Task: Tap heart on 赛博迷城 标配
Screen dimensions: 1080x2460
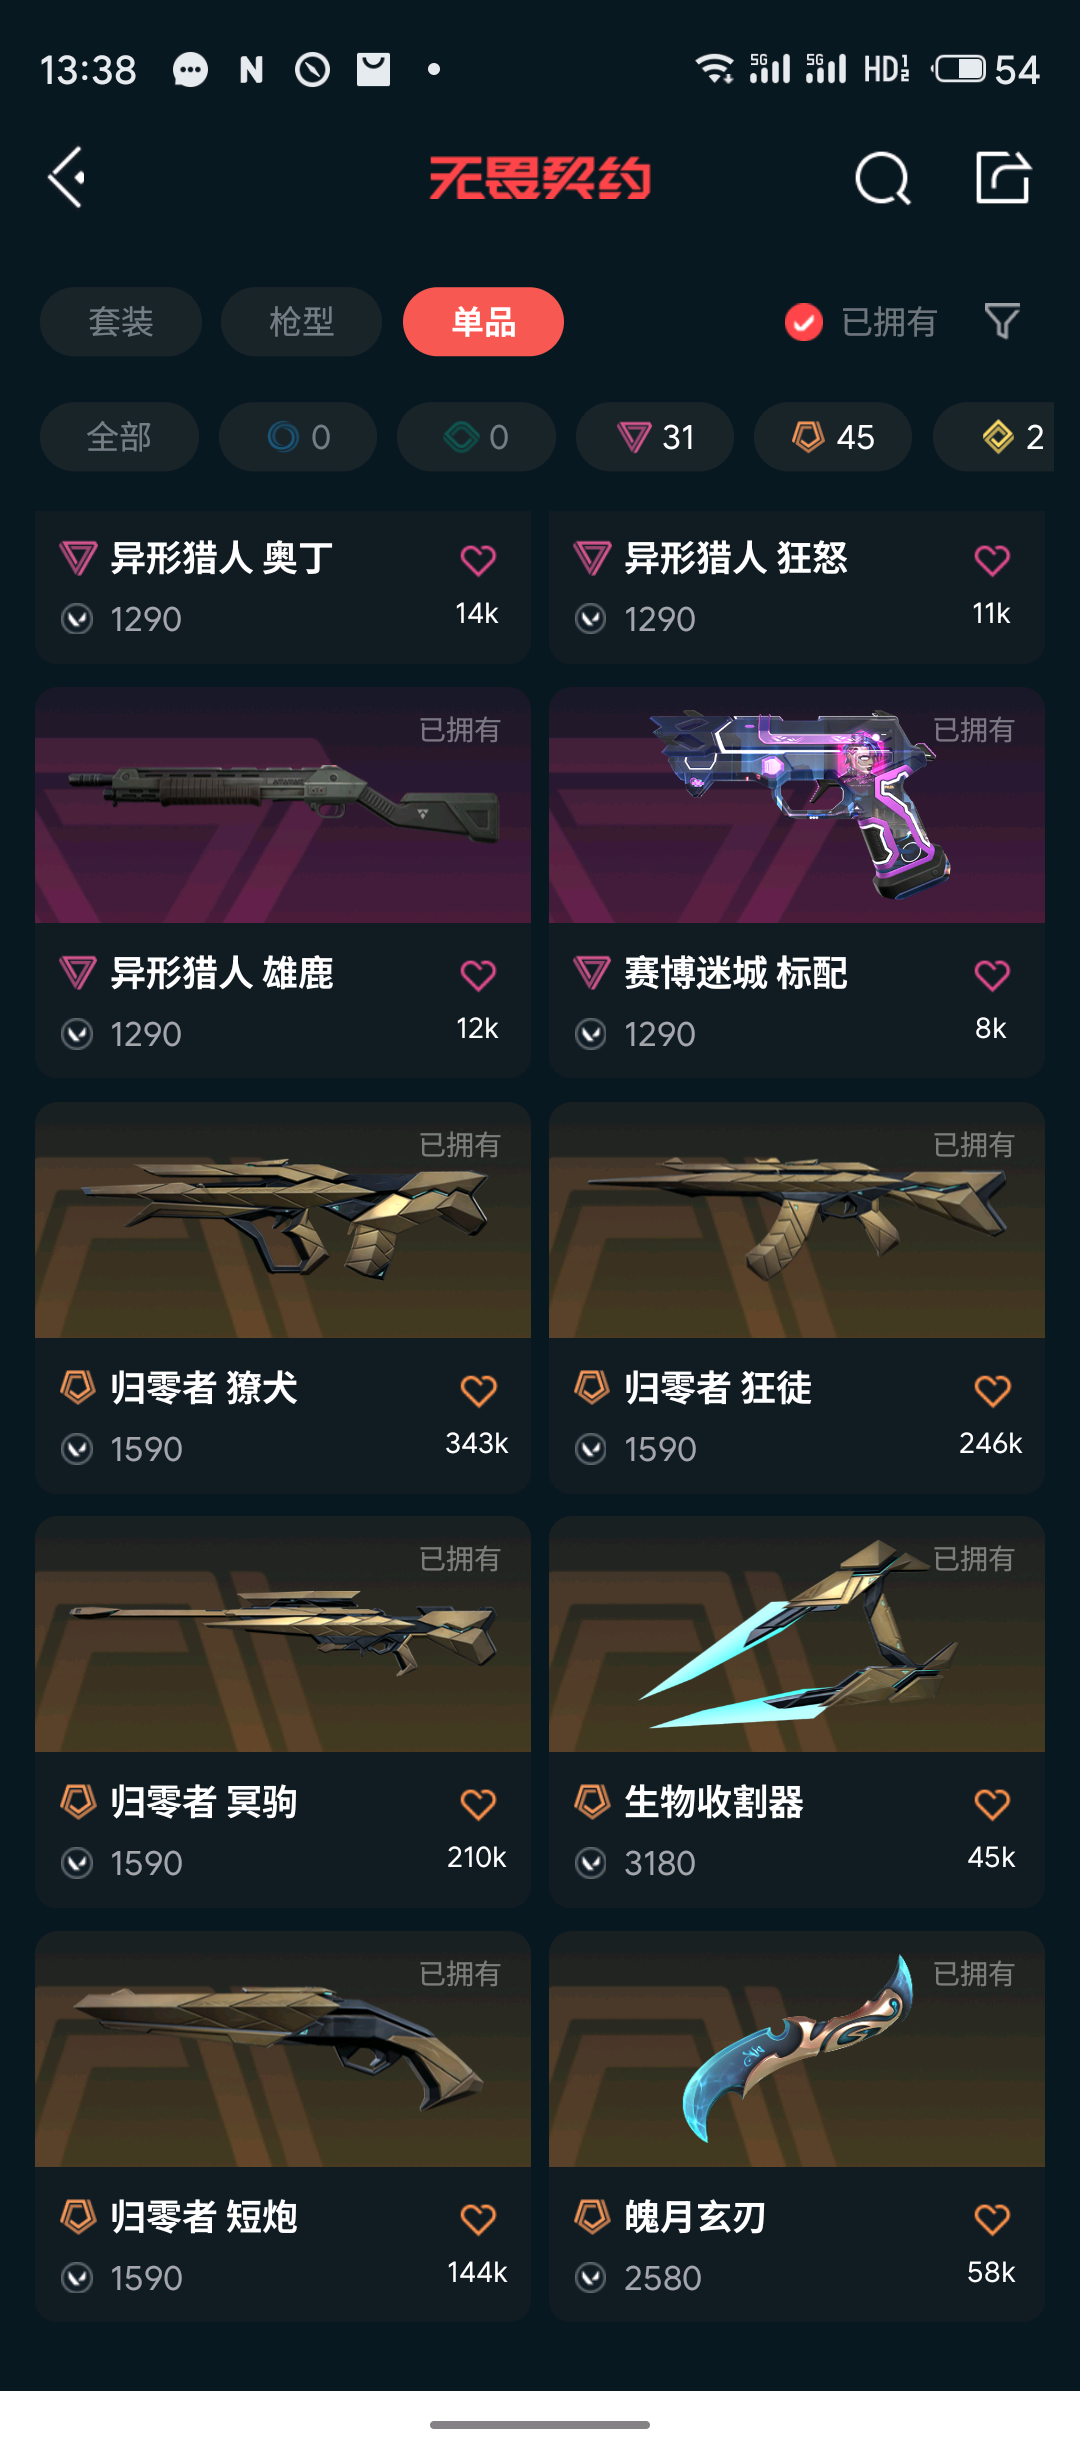Action: pos(992,975)
